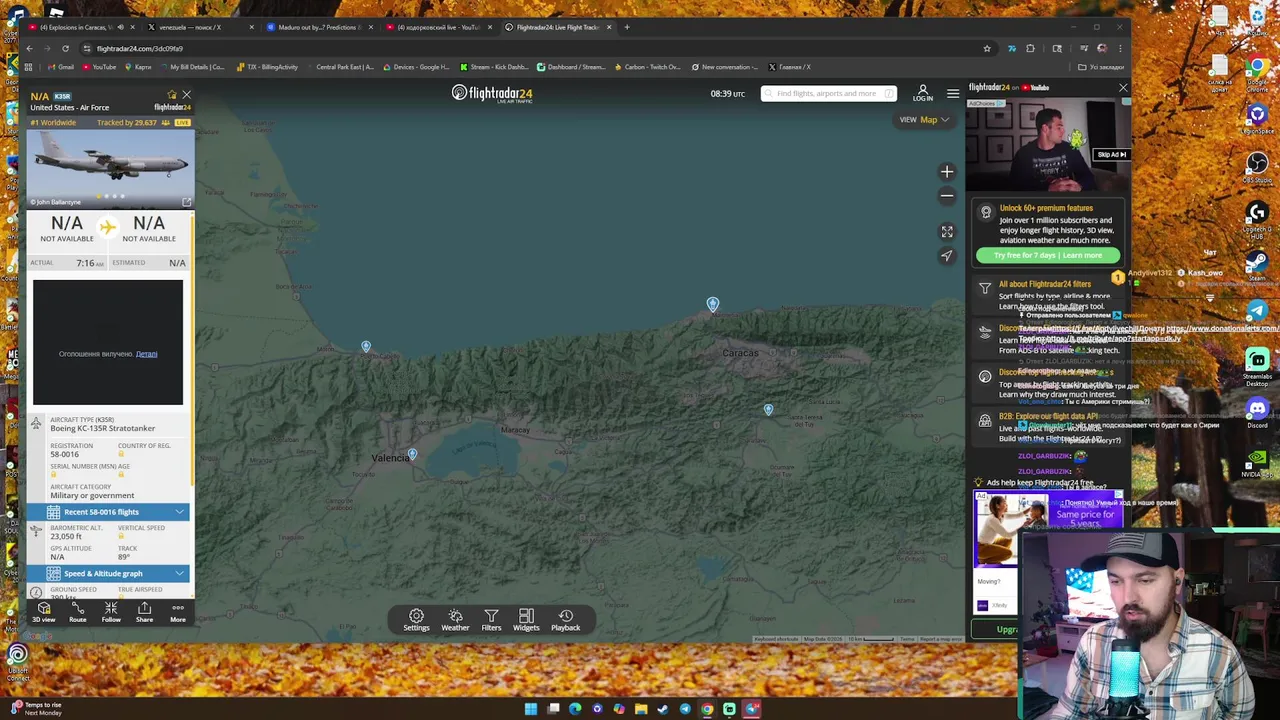
Task: Click the coastal airport marker west of Caracas
Action: 366,347
